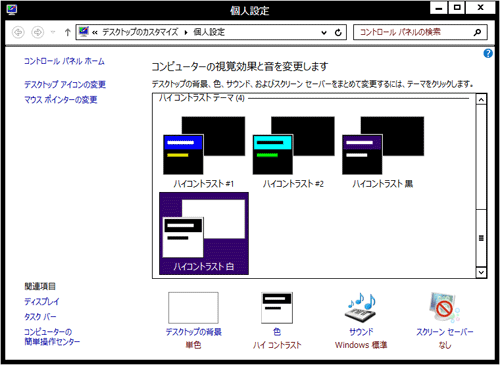Close the 個人設定 window
This screenshot has height=365, width=500.
(480, 8)
